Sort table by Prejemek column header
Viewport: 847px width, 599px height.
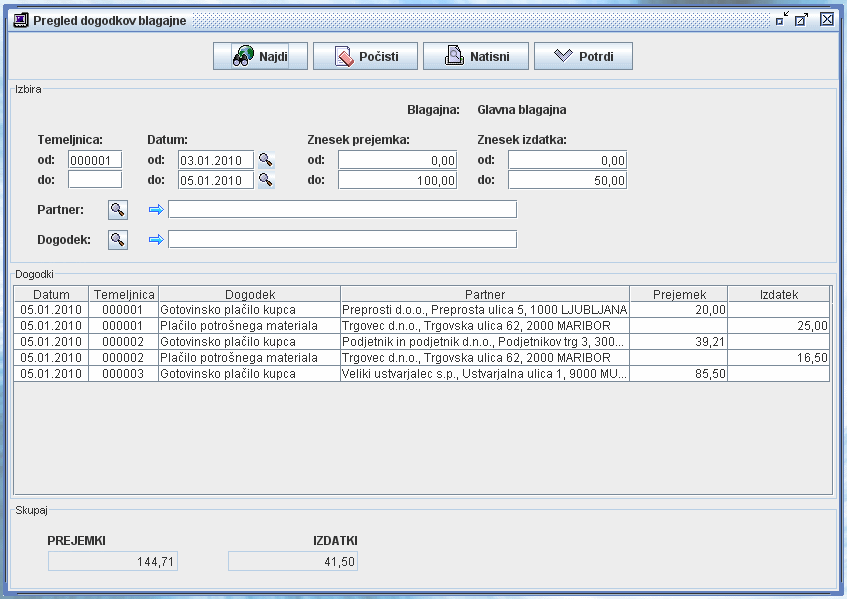click(x=679, y=295)
